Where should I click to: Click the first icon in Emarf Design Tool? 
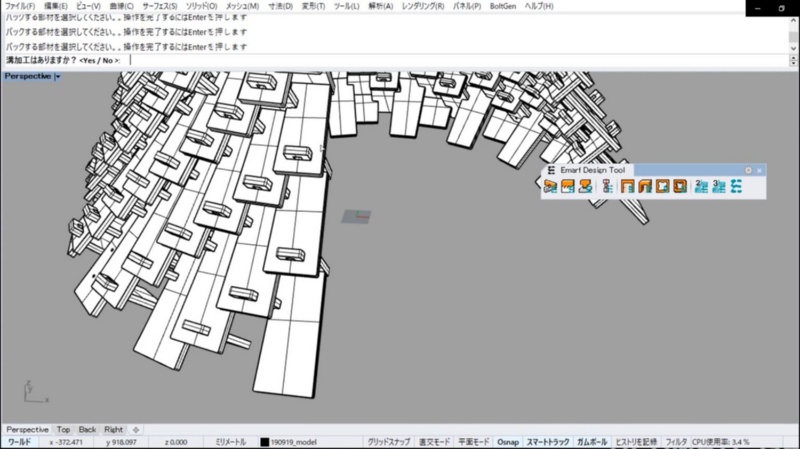(550, 186)
